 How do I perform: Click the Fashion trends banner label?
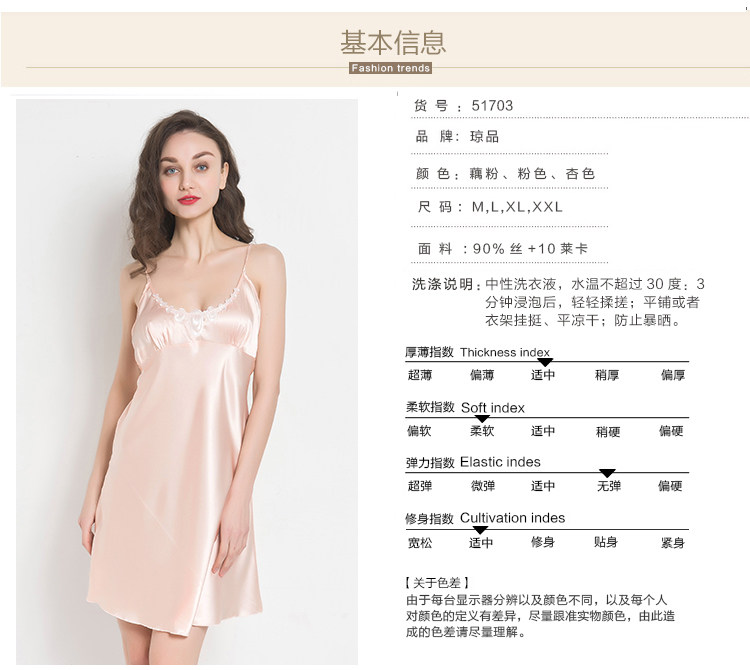click(390, 68)
